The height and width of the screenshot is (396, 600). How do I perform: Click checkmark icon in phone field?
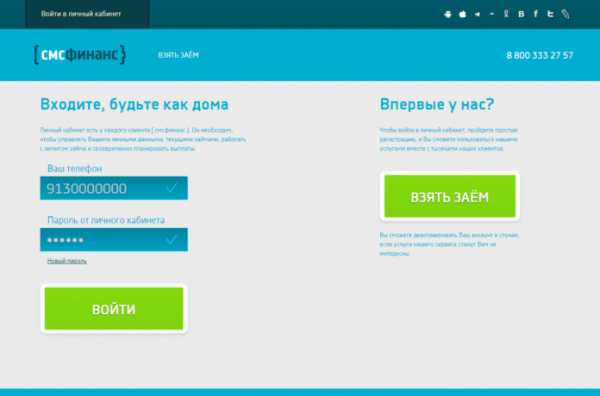(x=171, y=188)
